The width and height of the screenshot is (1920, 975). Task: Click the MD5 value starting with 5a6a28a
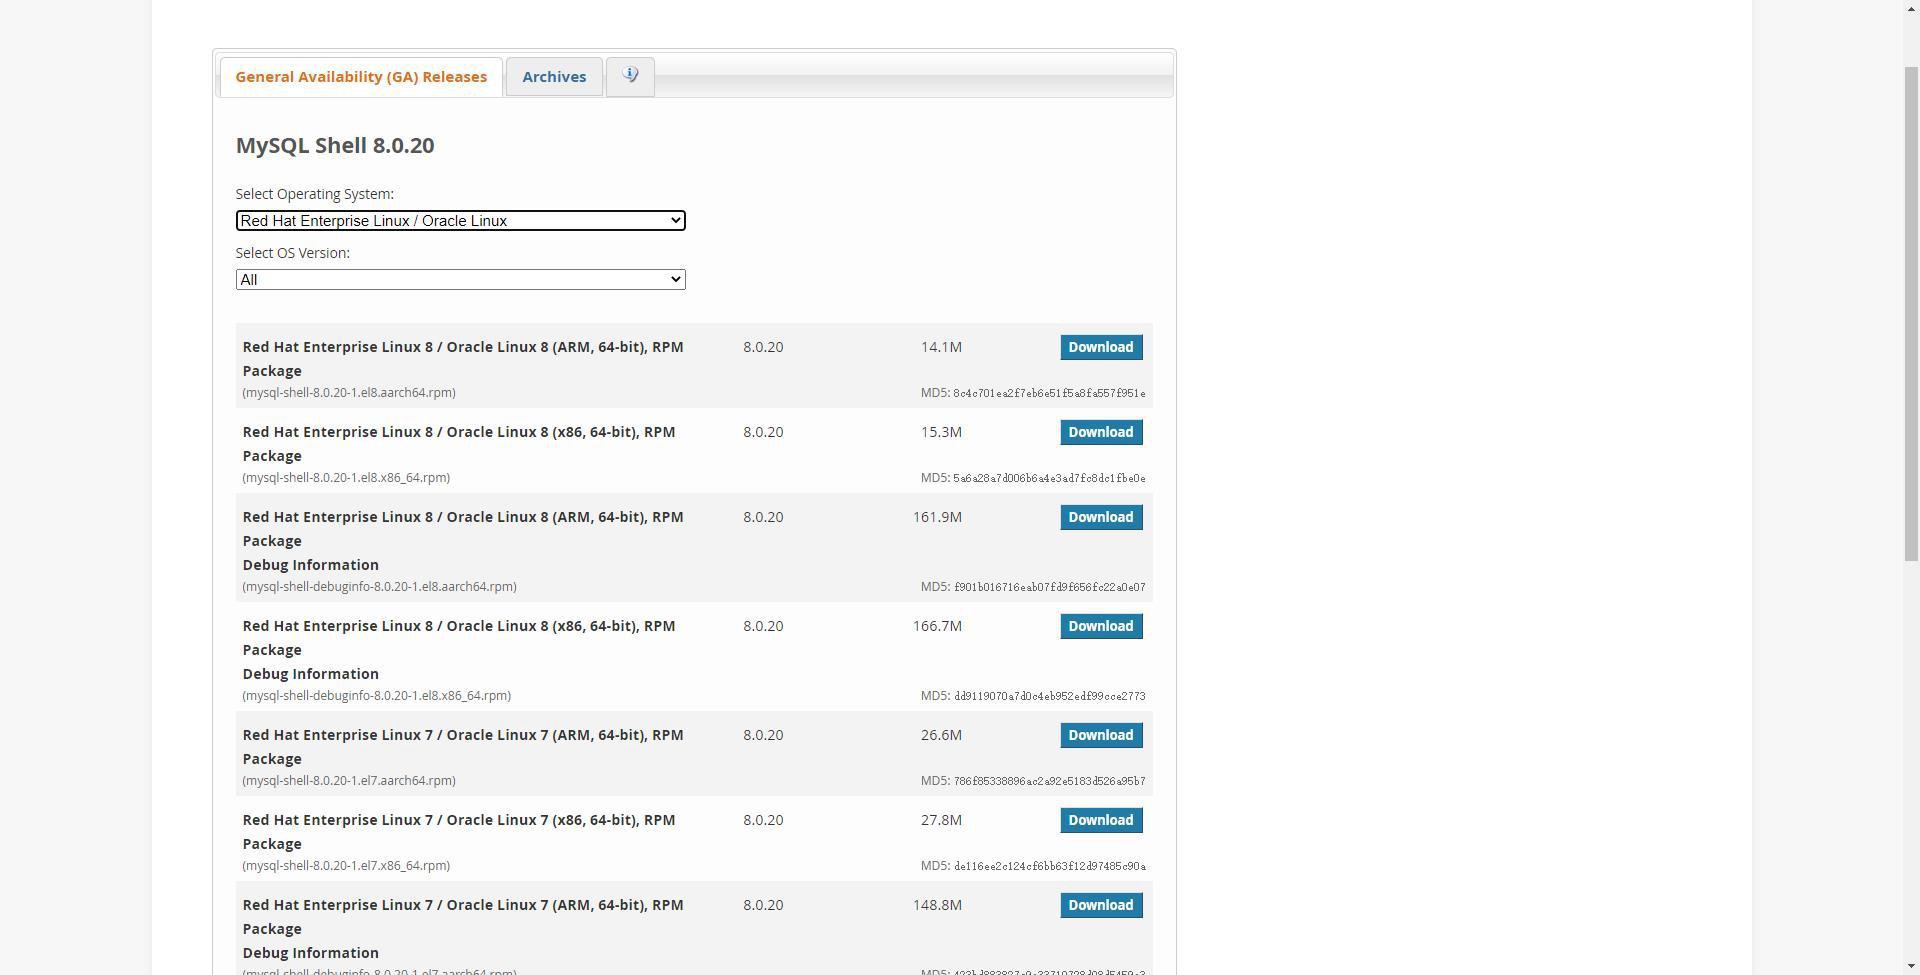(x=1049, y=478)
